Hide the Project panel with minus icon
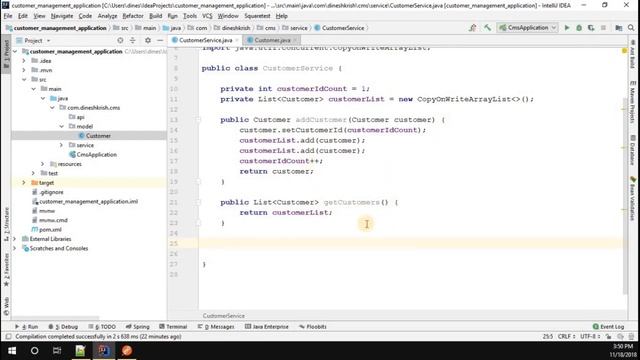640x360 pixels. (x=160, y=40)
